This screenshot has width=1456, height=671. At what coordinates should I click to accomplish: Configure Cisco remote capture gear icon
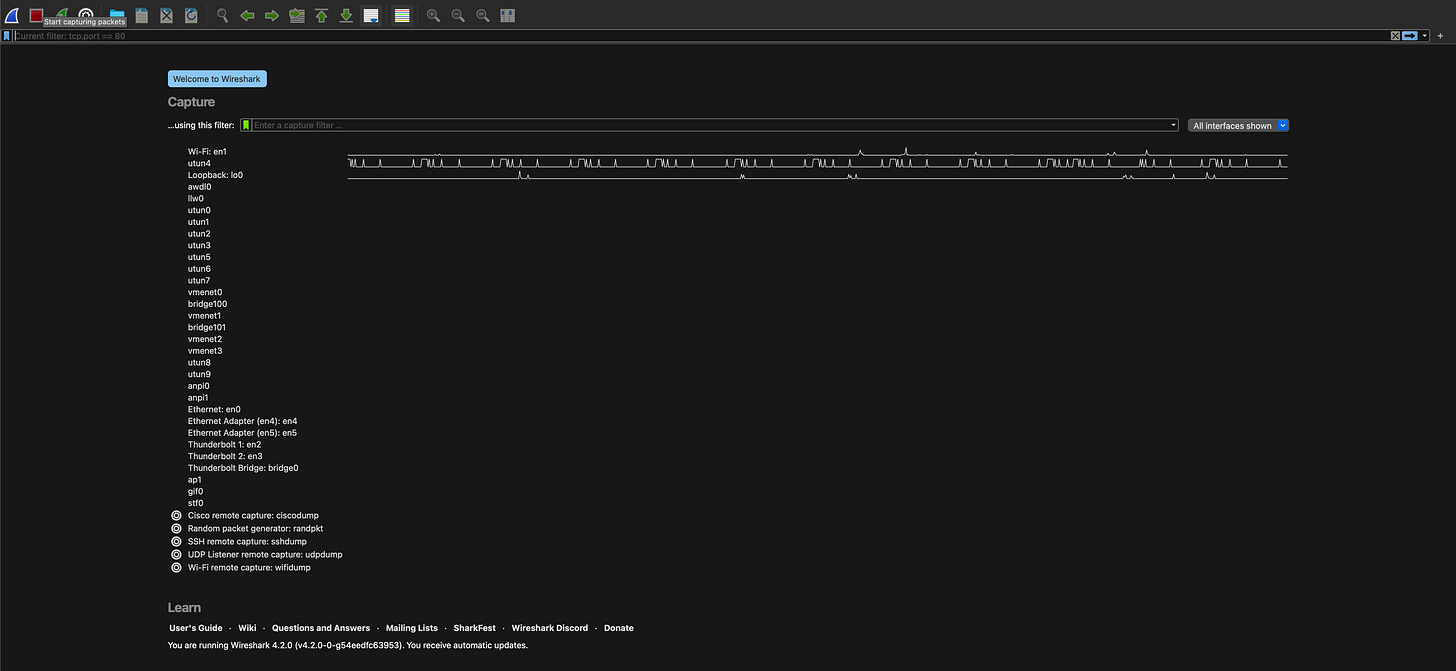coord(176,516)
